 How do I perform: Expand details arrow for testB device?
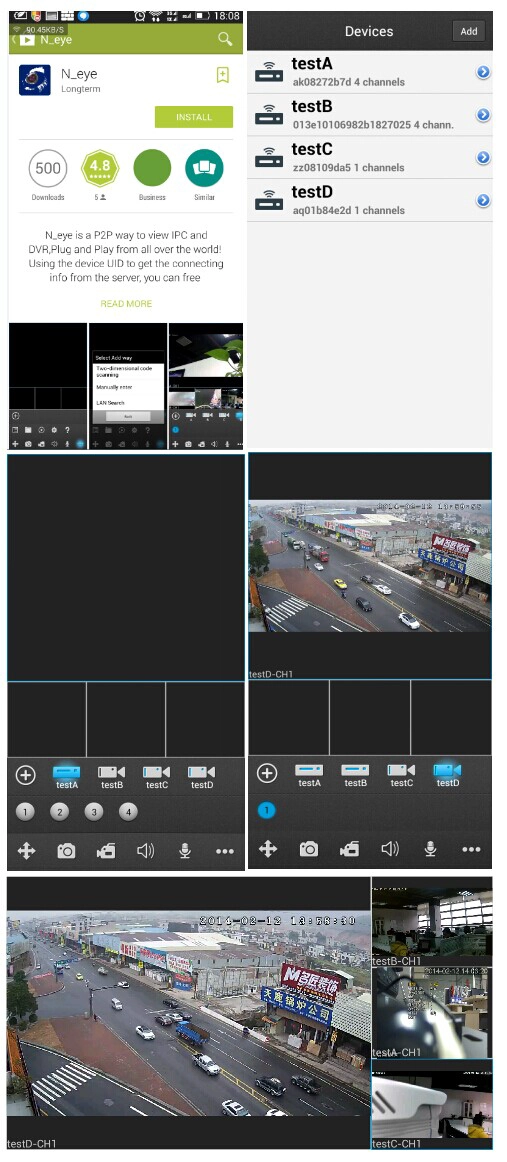click(x=483, y=115)
